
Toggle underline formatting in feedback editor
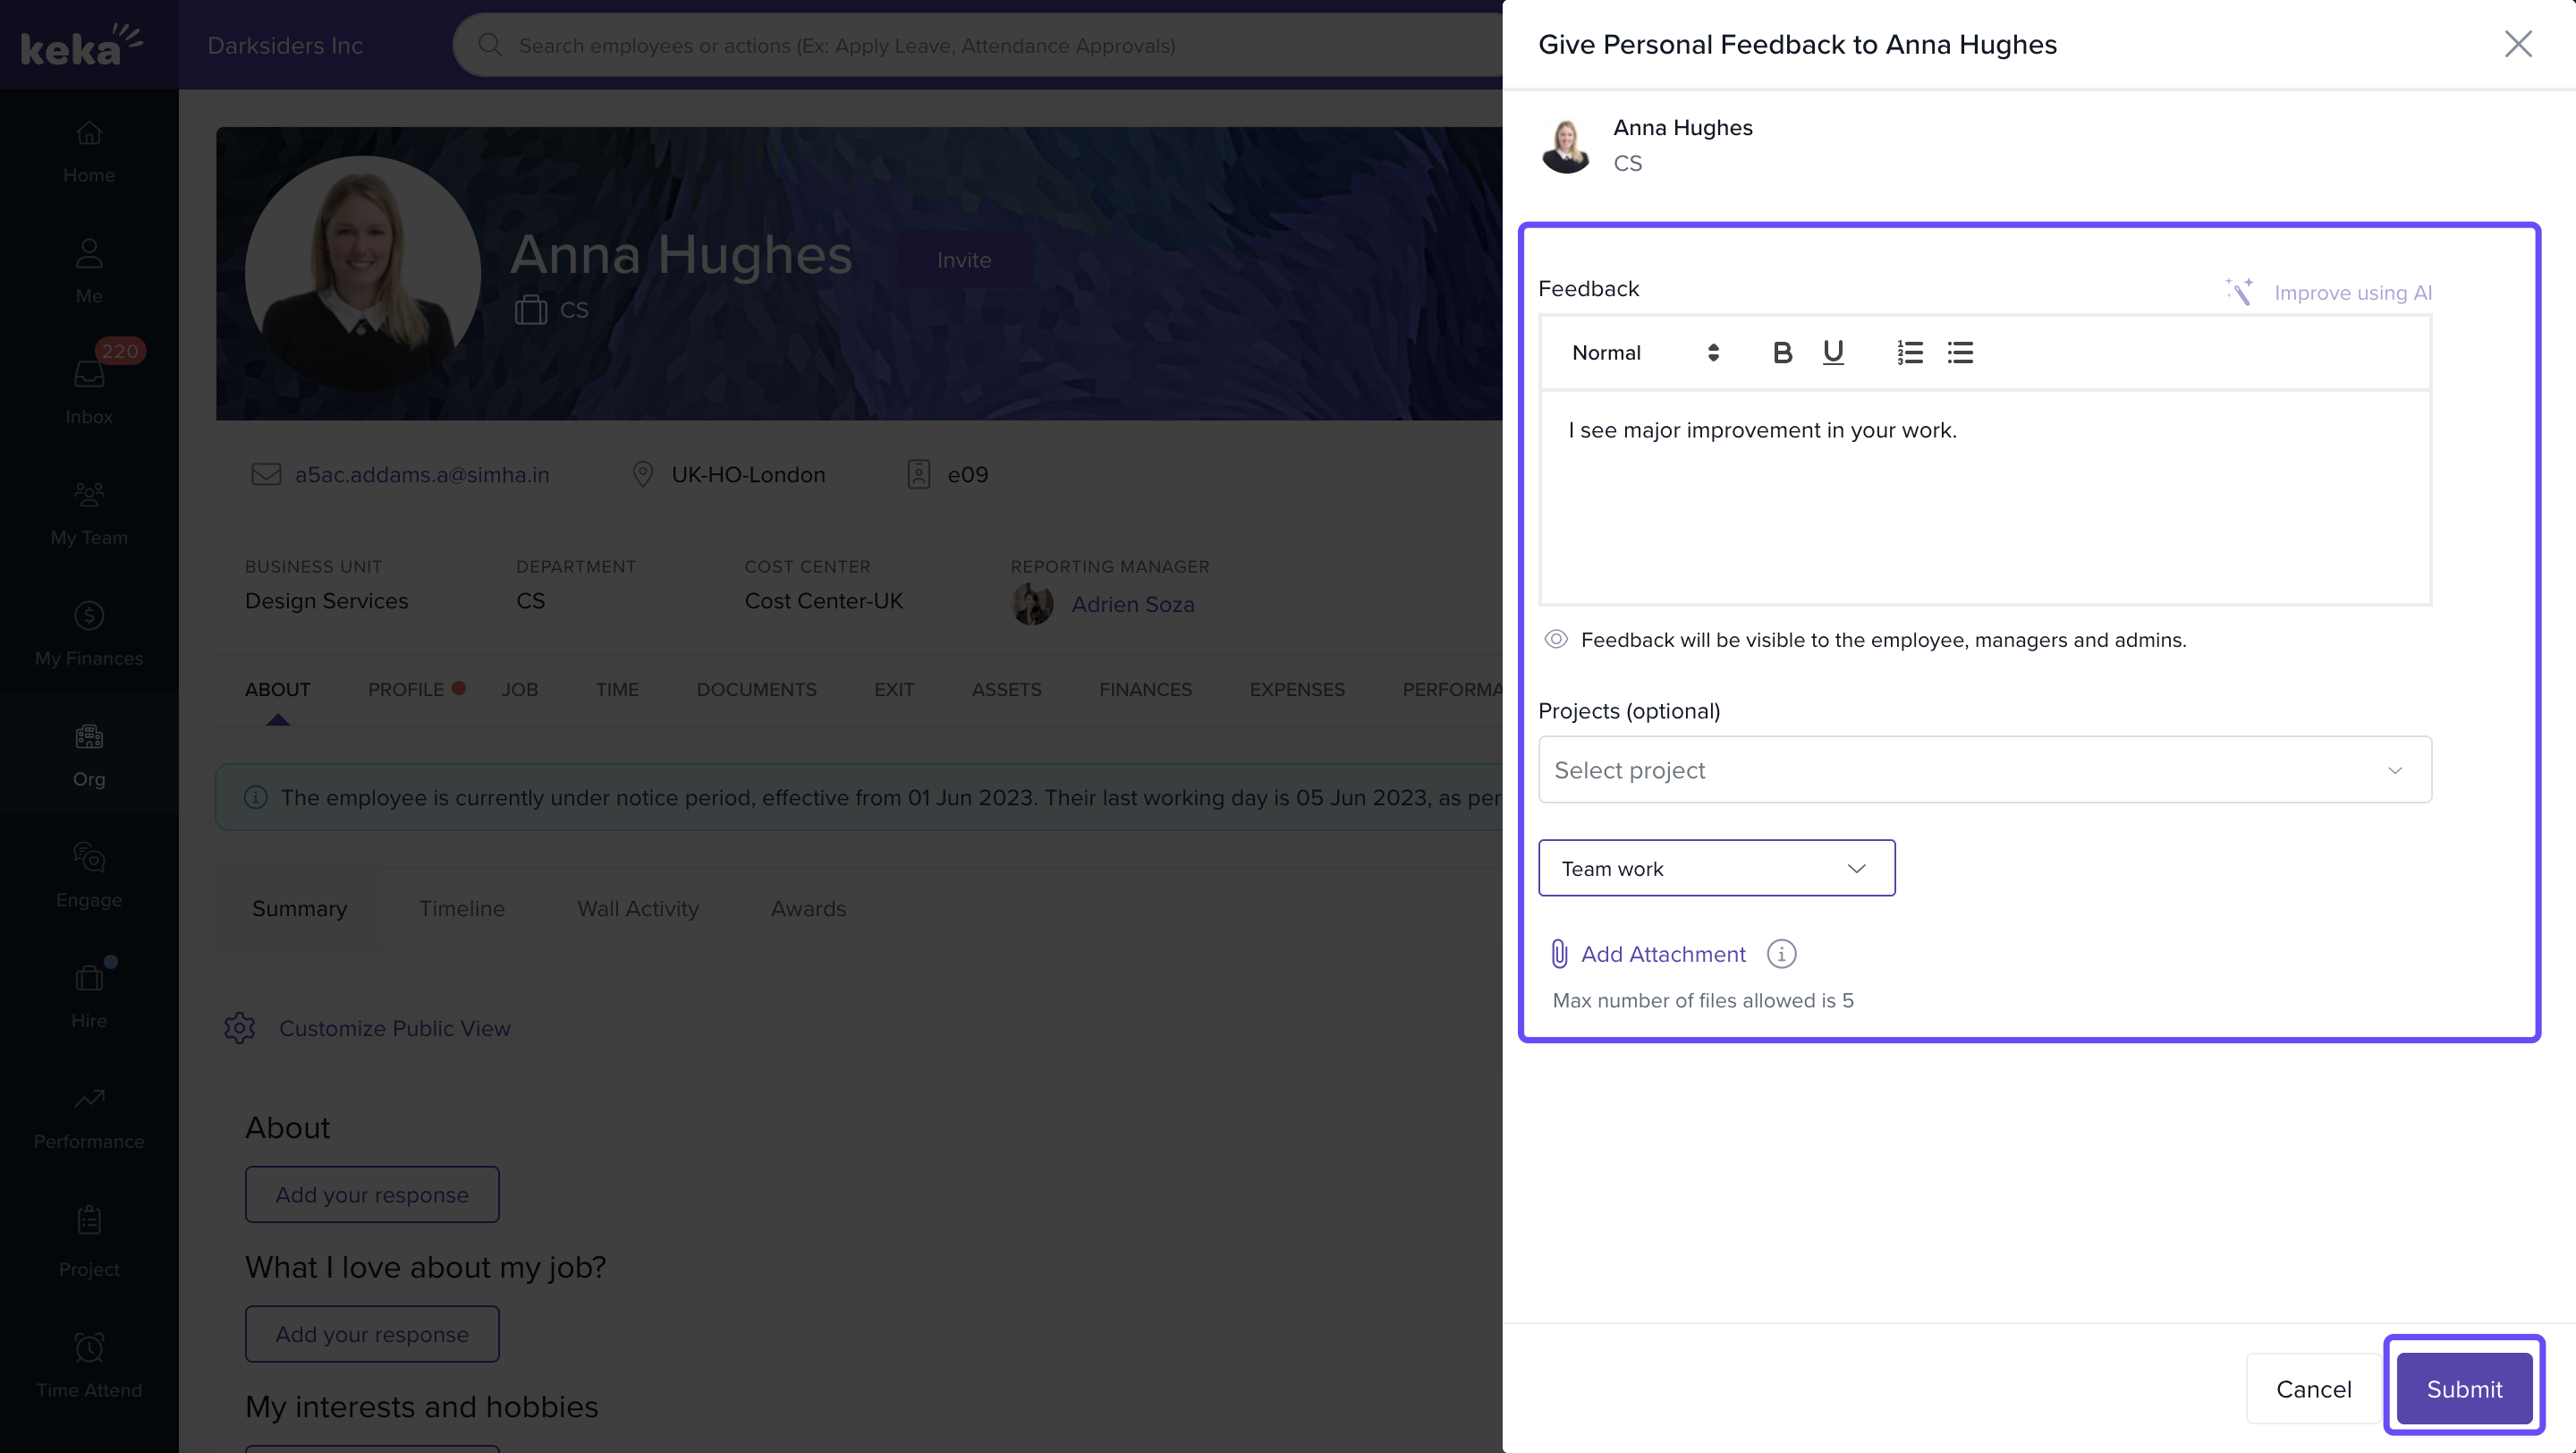coord(1832,352)
